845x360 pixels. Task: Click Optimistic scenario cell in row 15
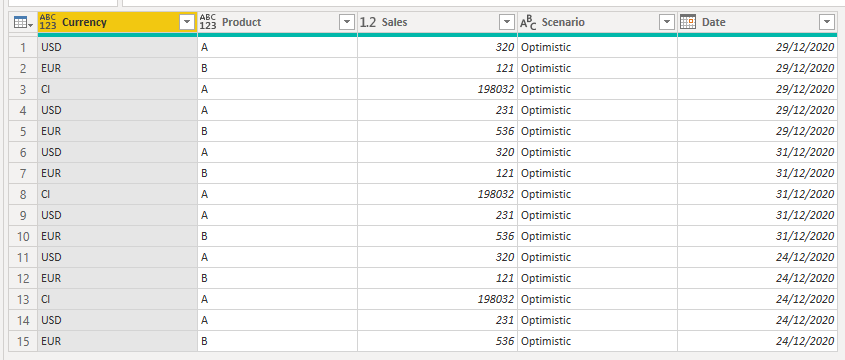(598, 342)
